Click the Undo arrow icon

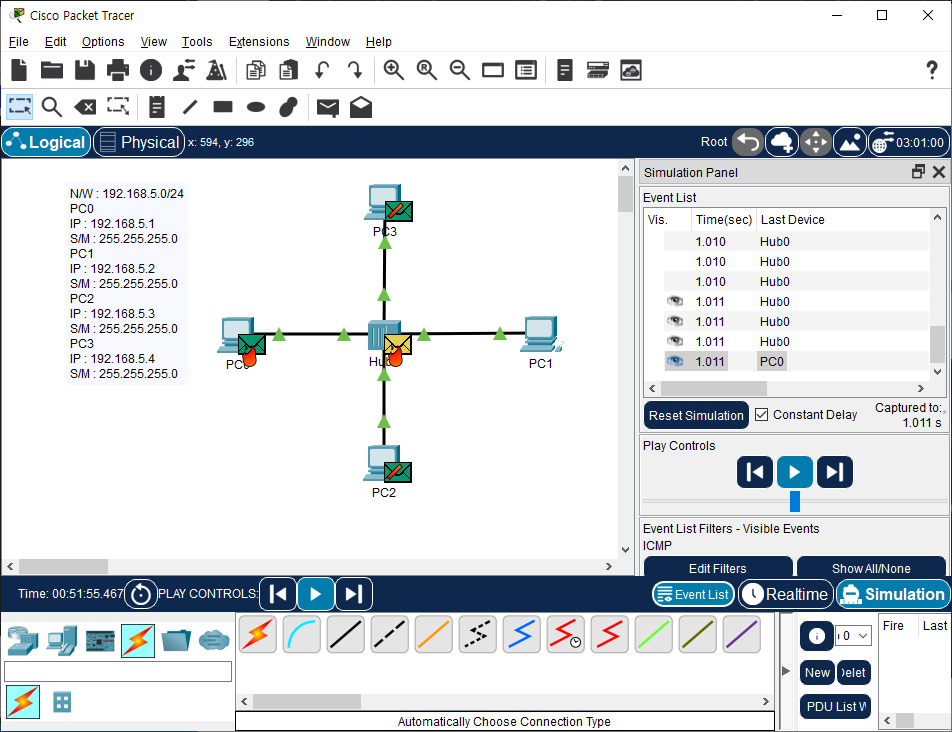coord(322,70)
